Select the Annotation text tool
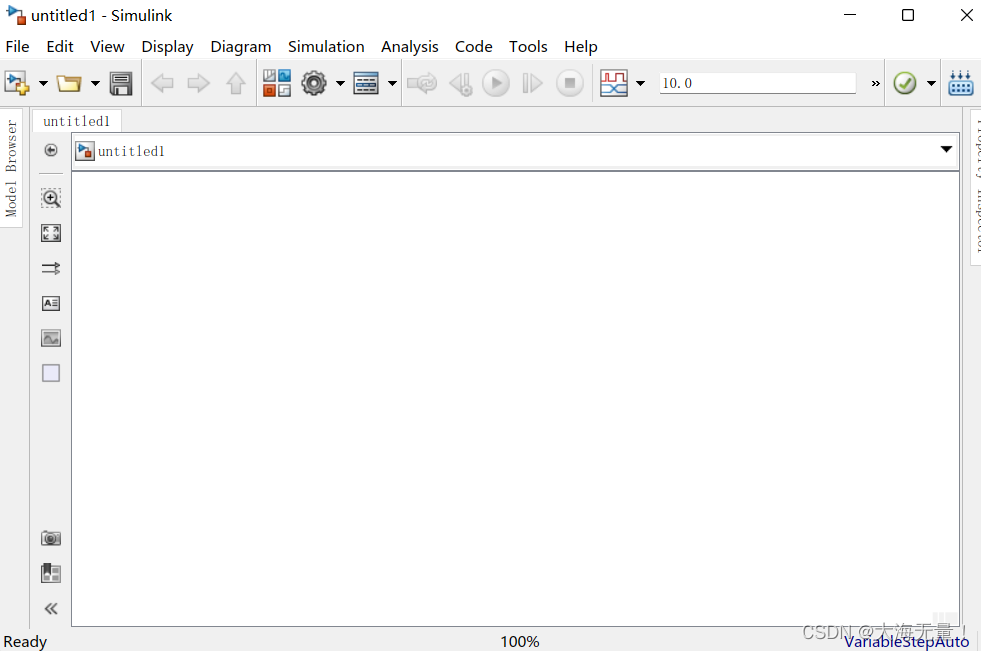This screenshot has width=981, height=651. pyautogui.click(x=51, y=303)
